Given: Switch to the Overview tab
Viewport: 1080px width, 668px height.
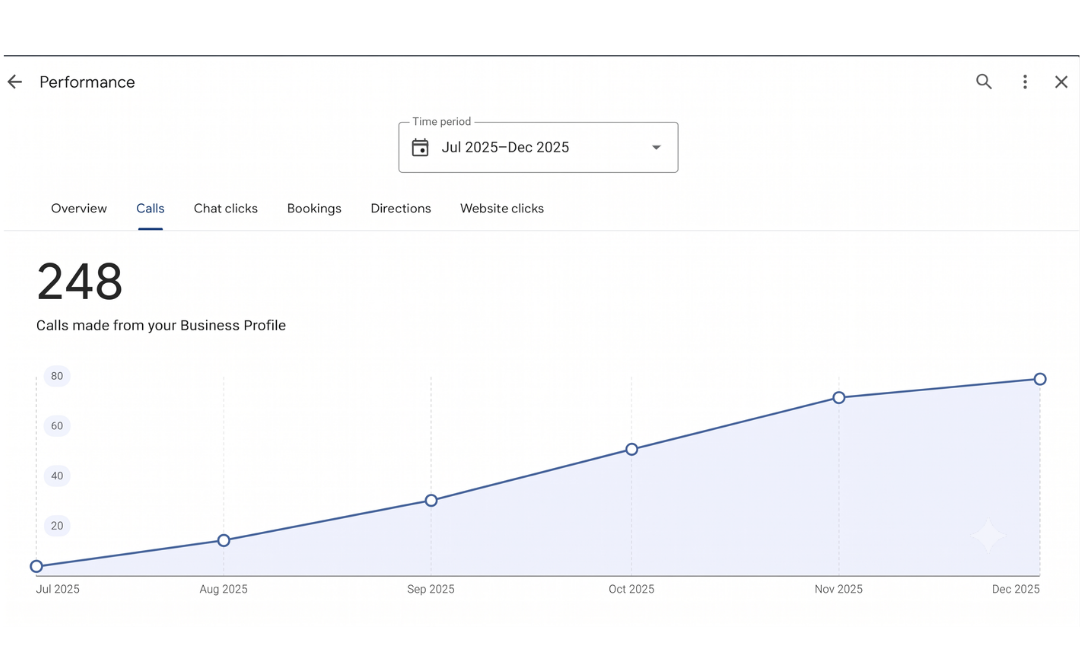Looking at the screenshot, I should 79,209.
